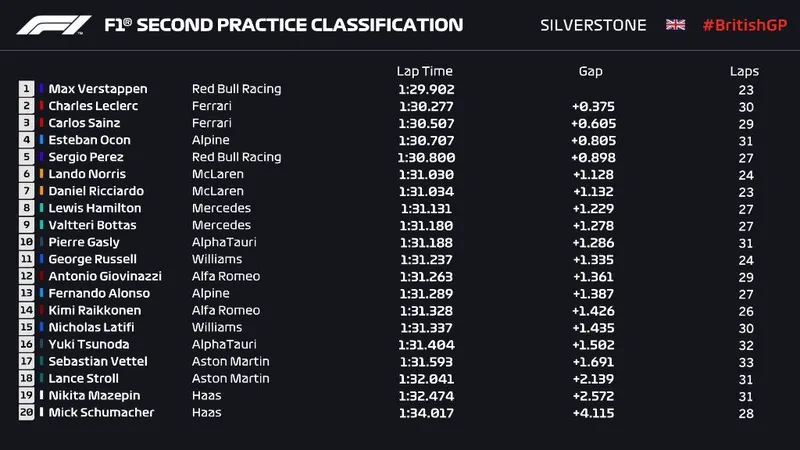This screenshot has width=800, height=450.
Task: Click the position 10 badge for Gasly
Action: point(26,242)
